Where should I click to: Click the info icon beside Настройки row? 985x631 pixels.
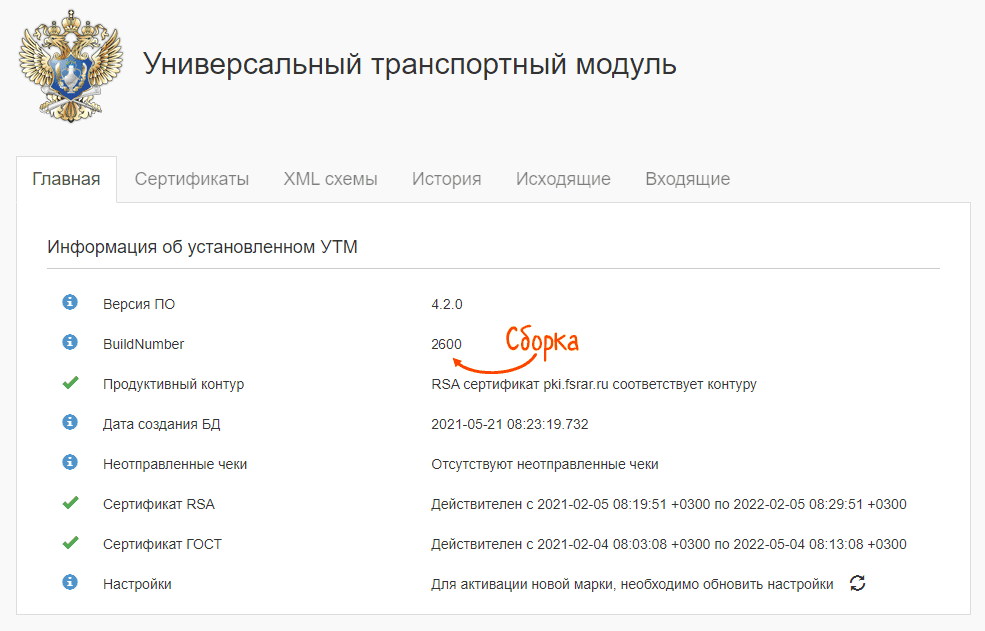pyautogui.click(x=70, y=583)
